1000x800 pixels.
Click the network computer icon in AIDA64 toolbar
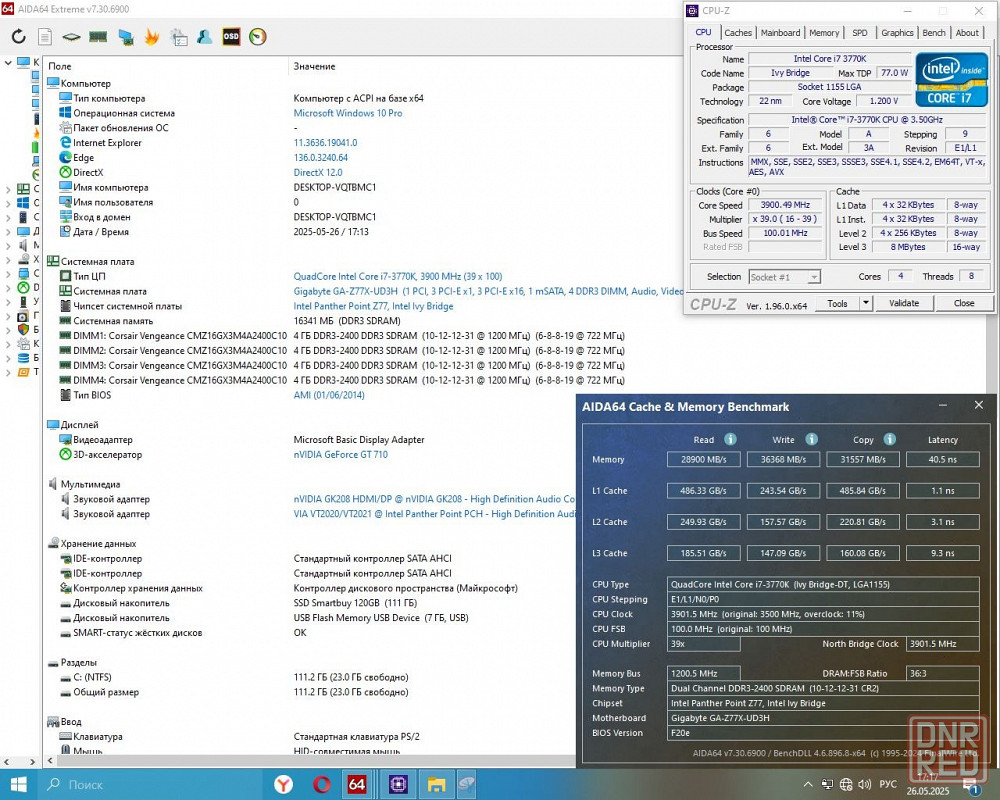[125, 37]
